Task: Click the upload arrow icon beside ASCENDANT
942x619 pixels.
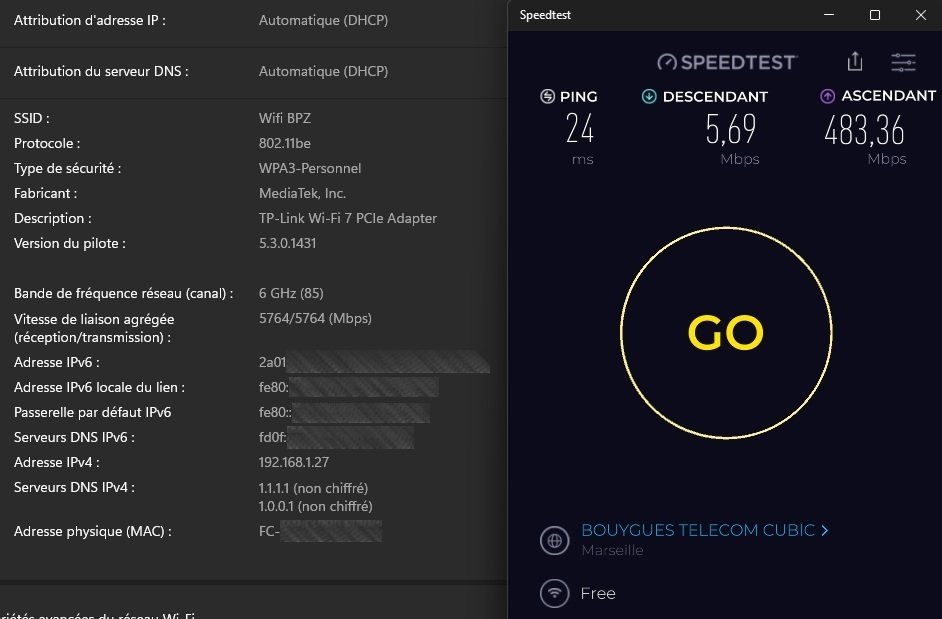Action: pos(827,97)
